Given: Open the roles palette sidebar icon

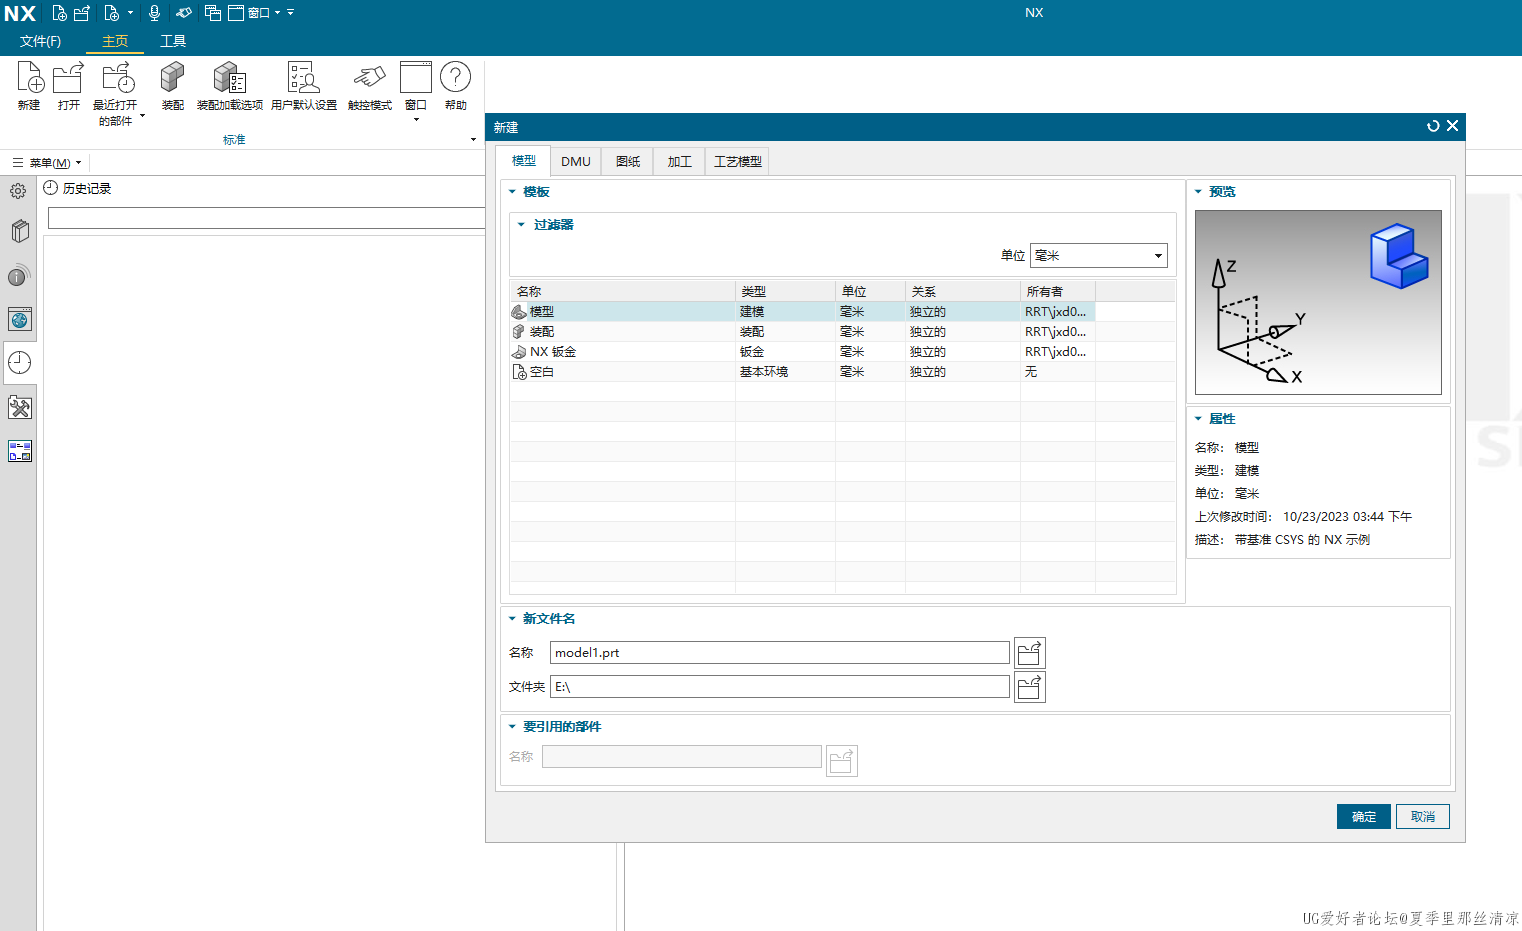Looking at the screenshot, I should point(20,451).
